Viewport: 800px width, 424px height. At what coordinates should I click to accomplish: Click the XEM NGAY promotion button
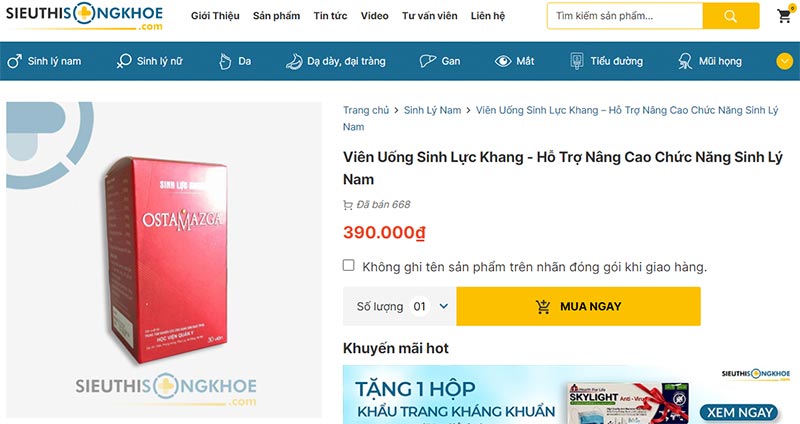click(x=739, y=412)
